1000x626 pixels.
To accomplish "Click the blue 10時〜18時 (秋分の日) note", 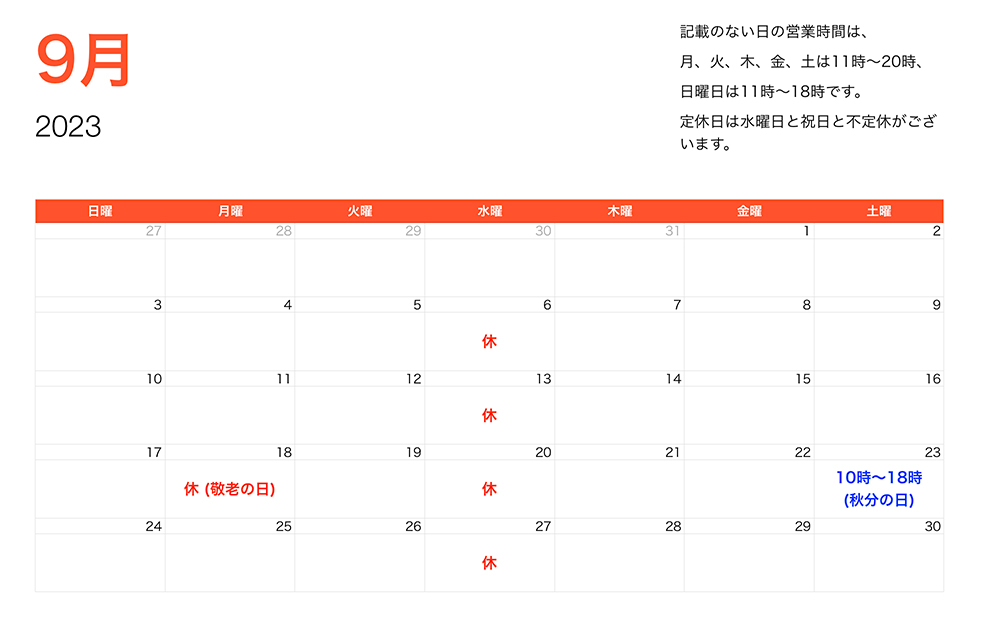I will tap(877, 488).
